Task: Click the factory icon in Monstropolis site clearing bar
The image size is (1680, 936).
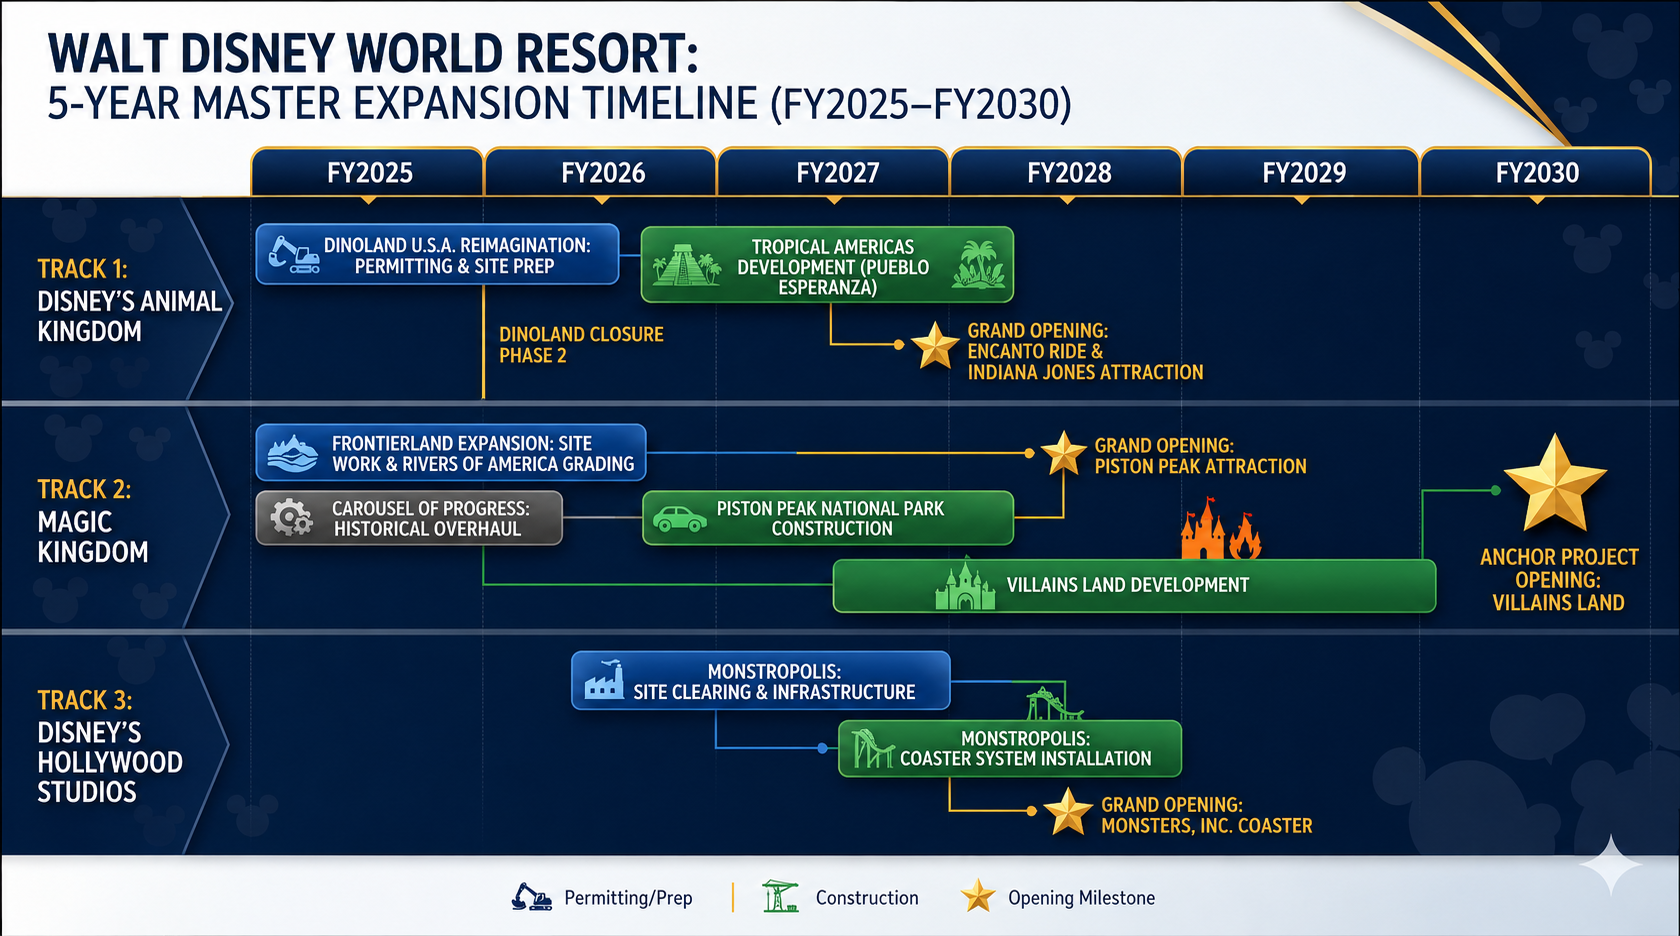Action: tap(605, 679)
